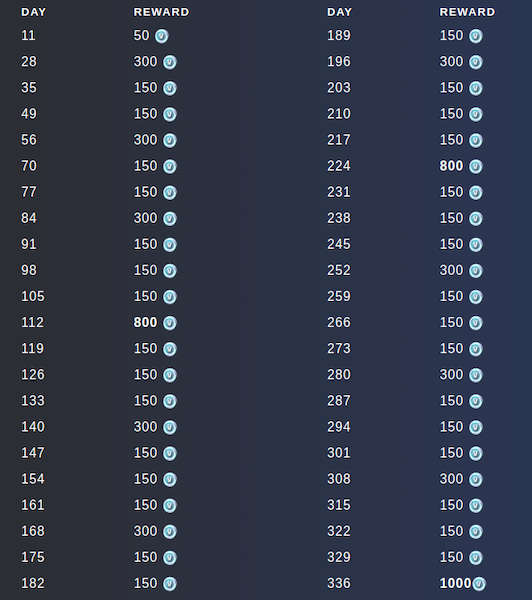532x600 pixels.
Task: Select the day 56 number
Action: 29,140
